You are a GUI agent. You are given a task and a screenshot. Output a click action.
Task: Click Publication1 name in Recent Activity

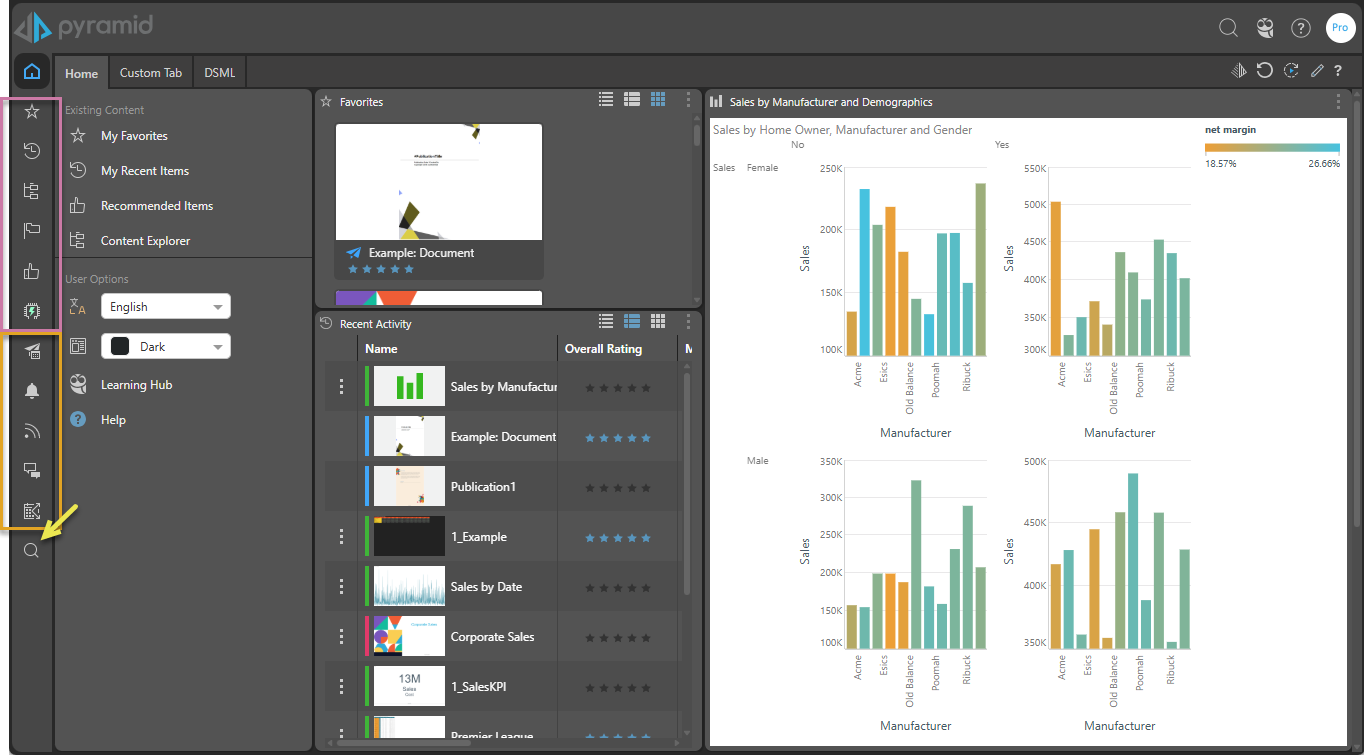[483, 487]
